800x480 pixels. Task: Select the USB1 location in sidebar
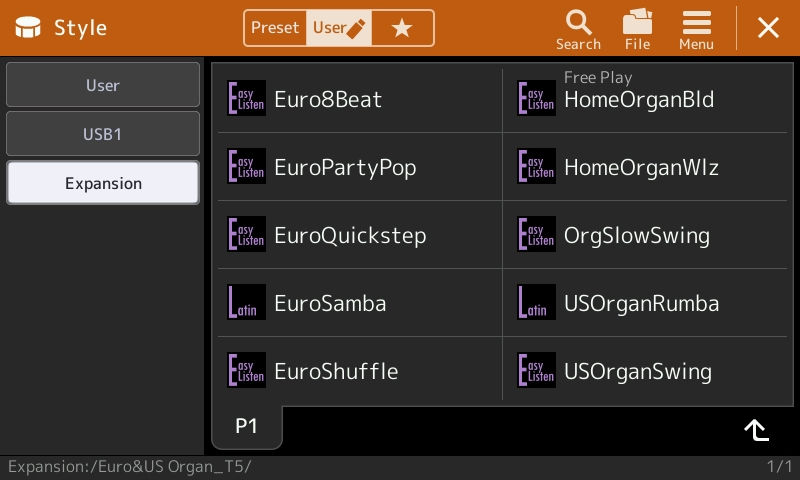click(x=103, y=134)
